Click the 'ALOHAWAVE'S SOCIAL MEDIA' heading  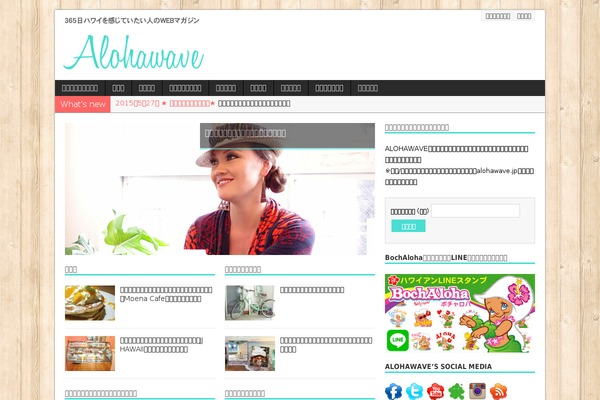click(x=439, y=366)
